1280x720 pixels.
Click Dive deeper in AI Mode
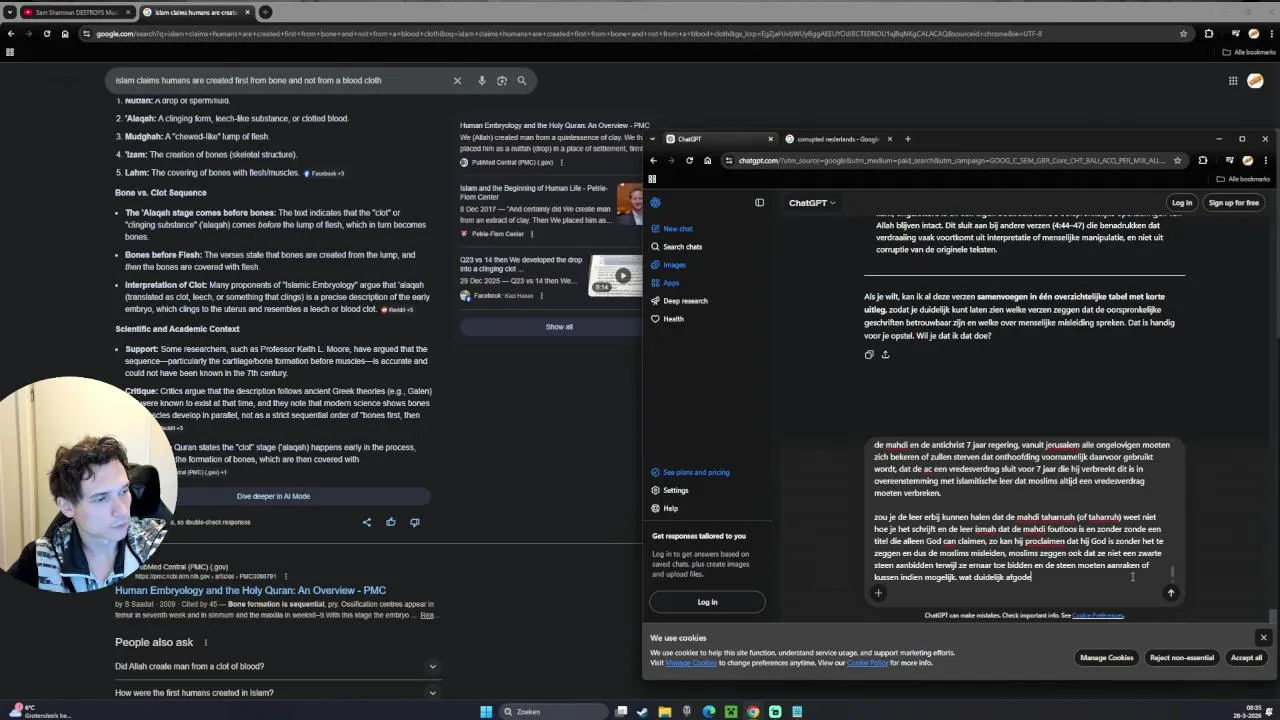(273, 496)
